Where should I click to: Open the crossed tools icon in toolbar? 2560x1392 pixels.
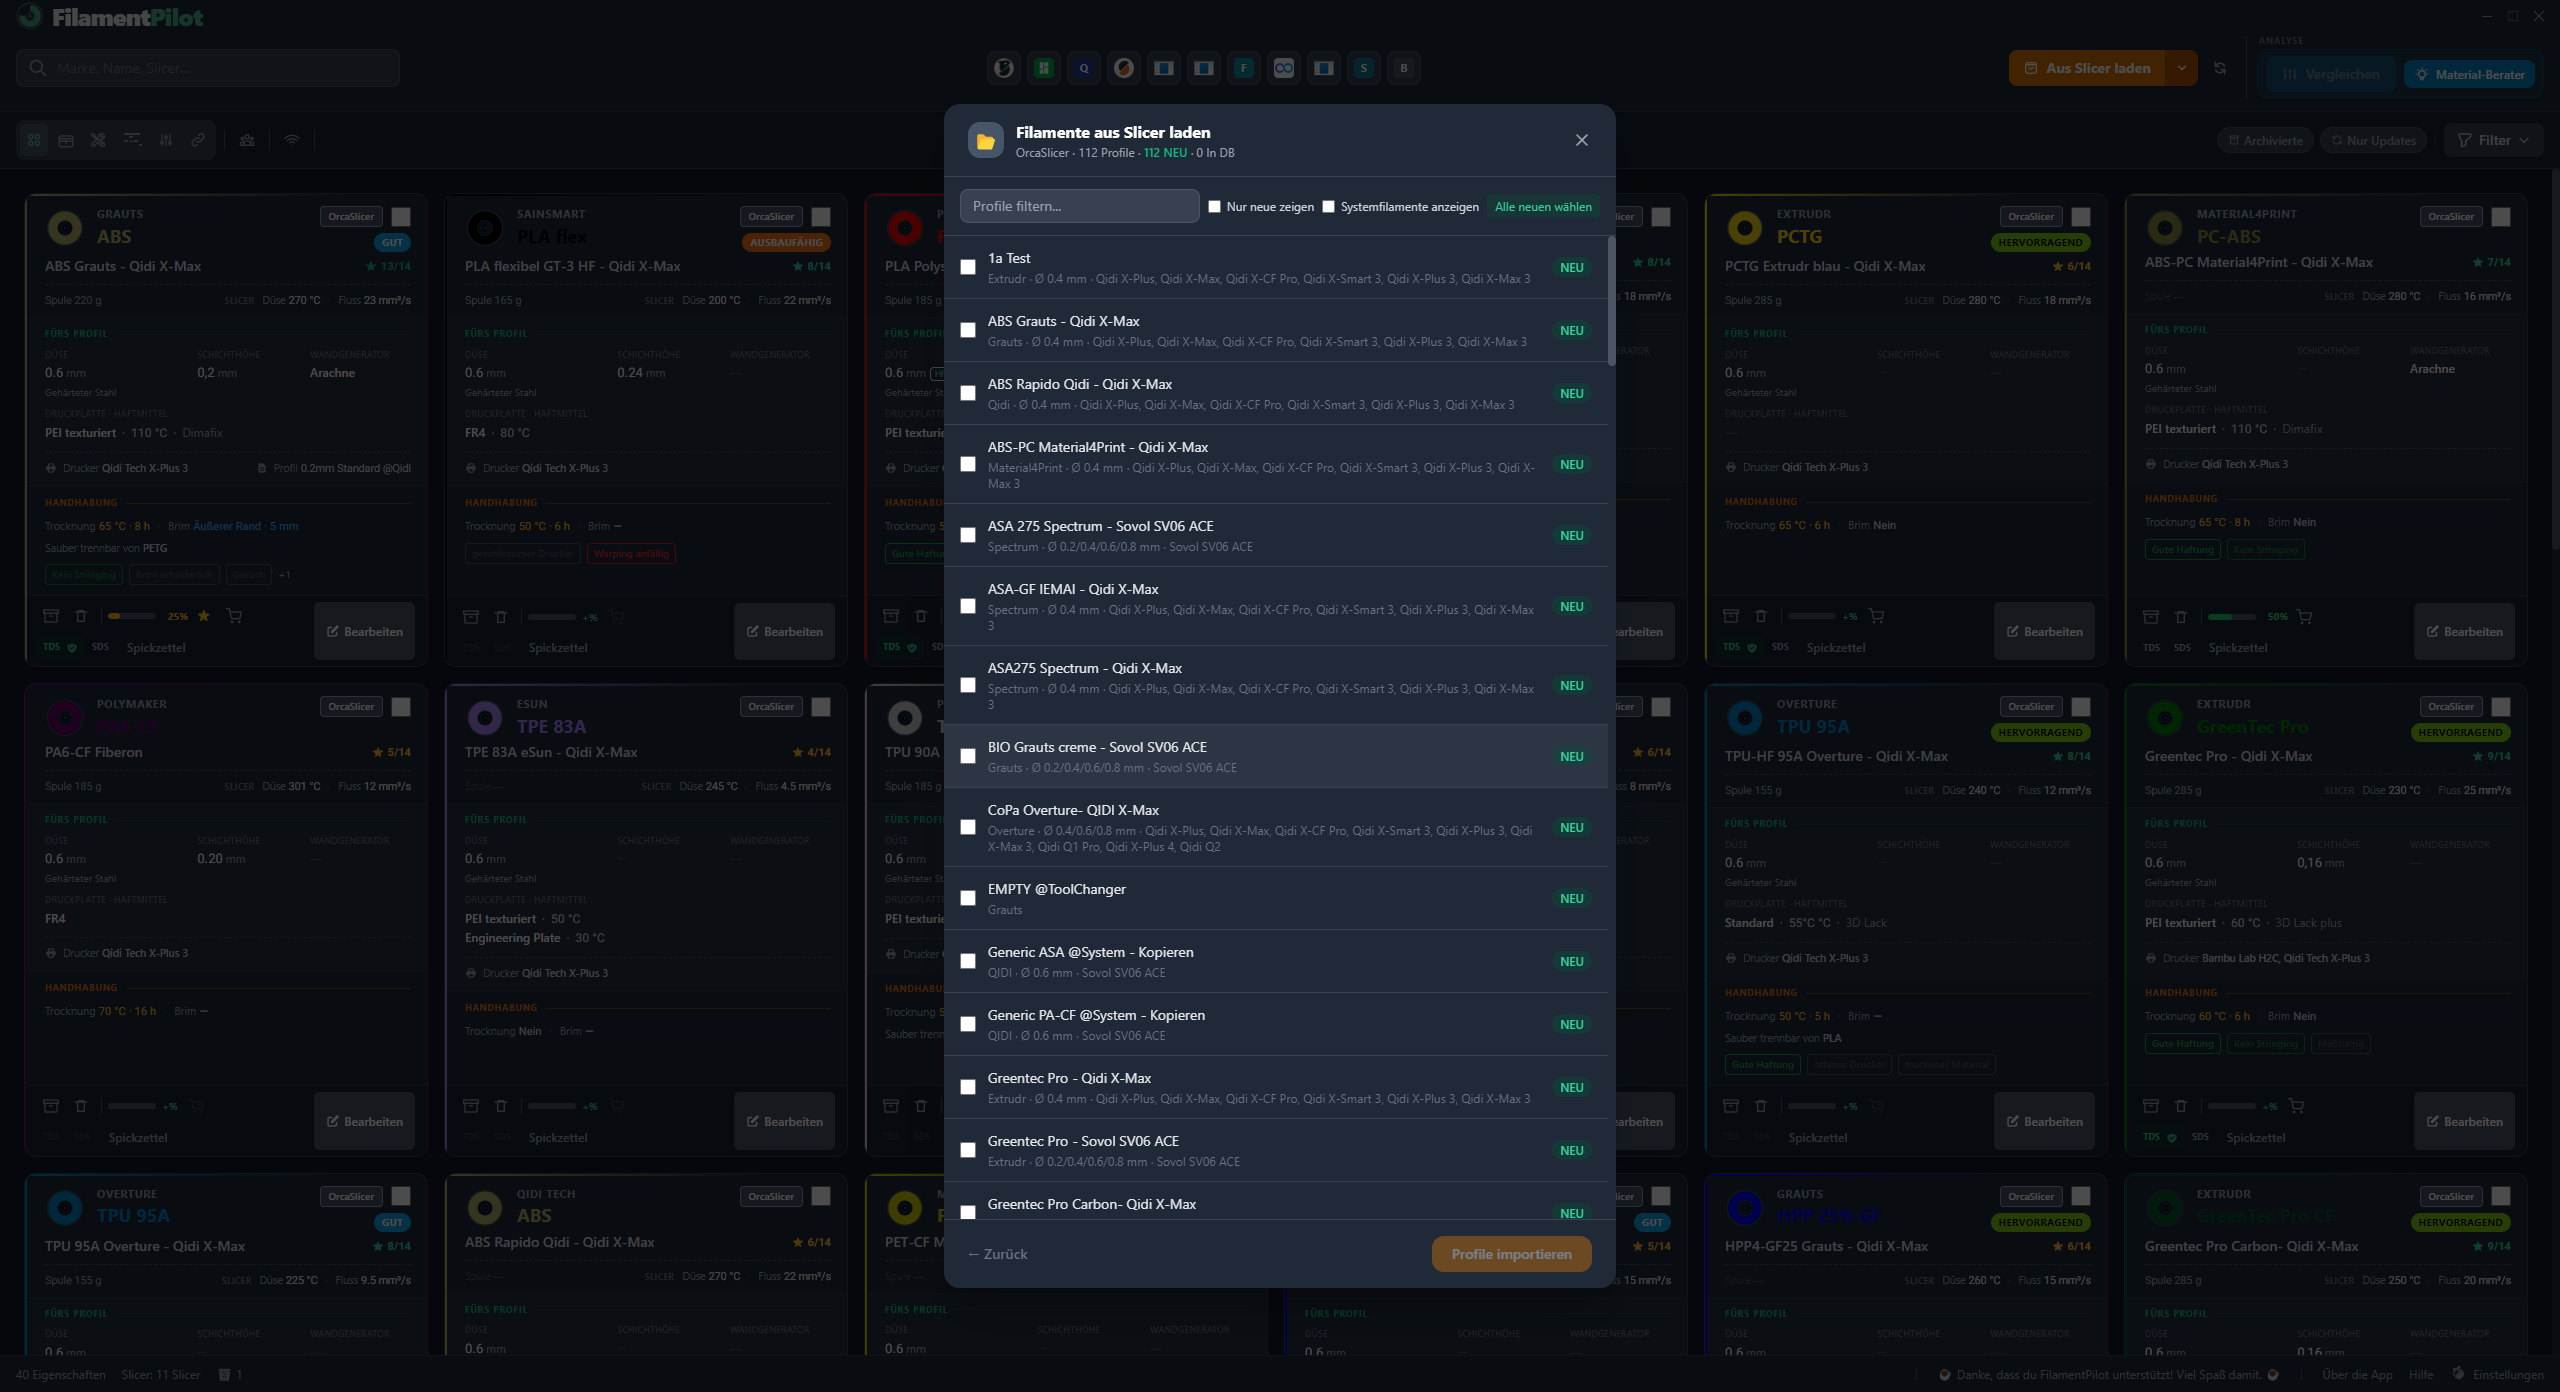coord(98,140)
